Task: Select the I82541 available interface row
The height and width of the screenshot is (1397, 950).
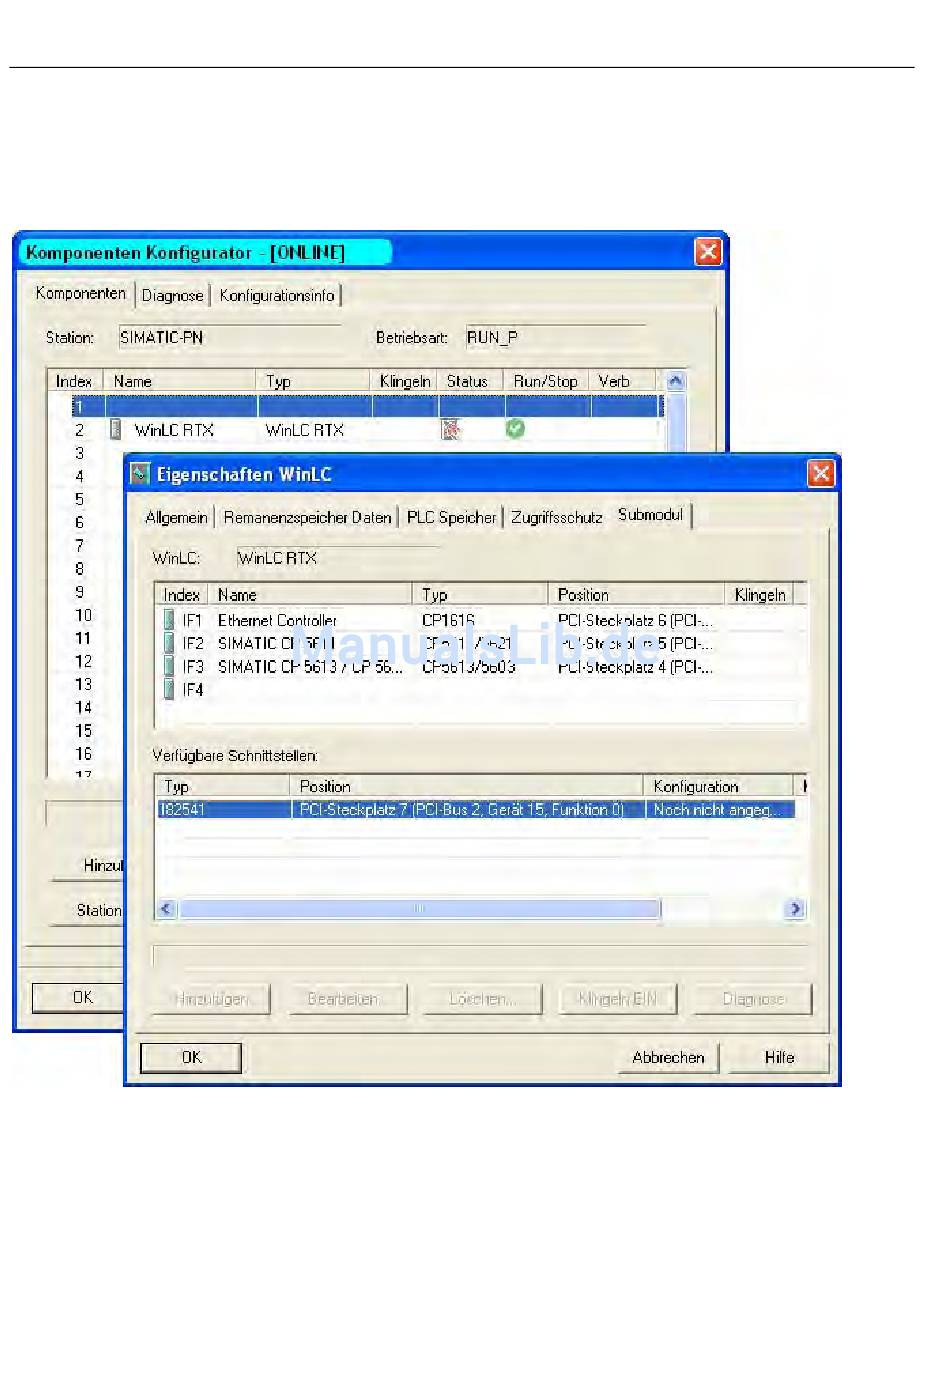Action: 475,809
